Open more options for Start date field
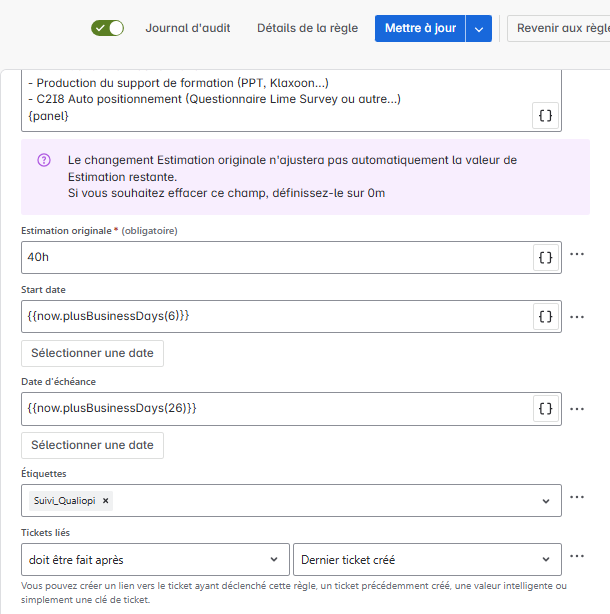Screen dimensions: 610x614 577,317
